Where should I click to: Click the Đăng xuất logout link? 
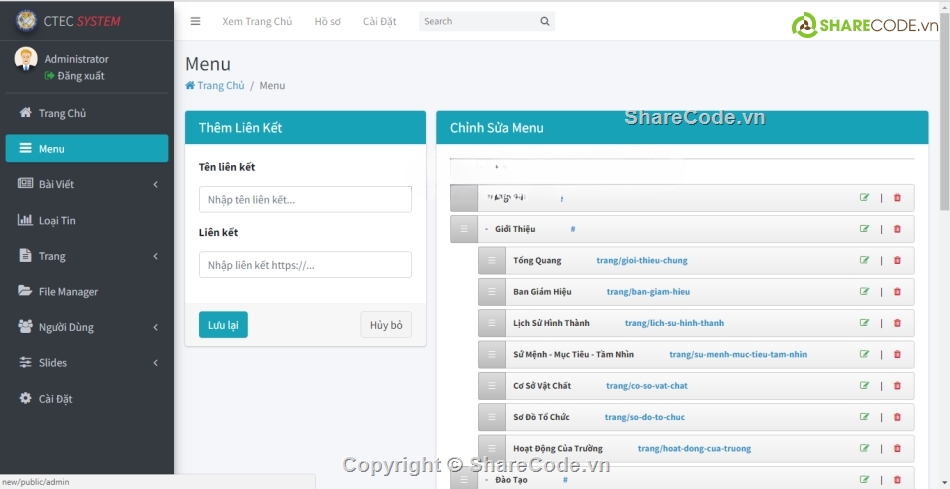pos(75,76)
